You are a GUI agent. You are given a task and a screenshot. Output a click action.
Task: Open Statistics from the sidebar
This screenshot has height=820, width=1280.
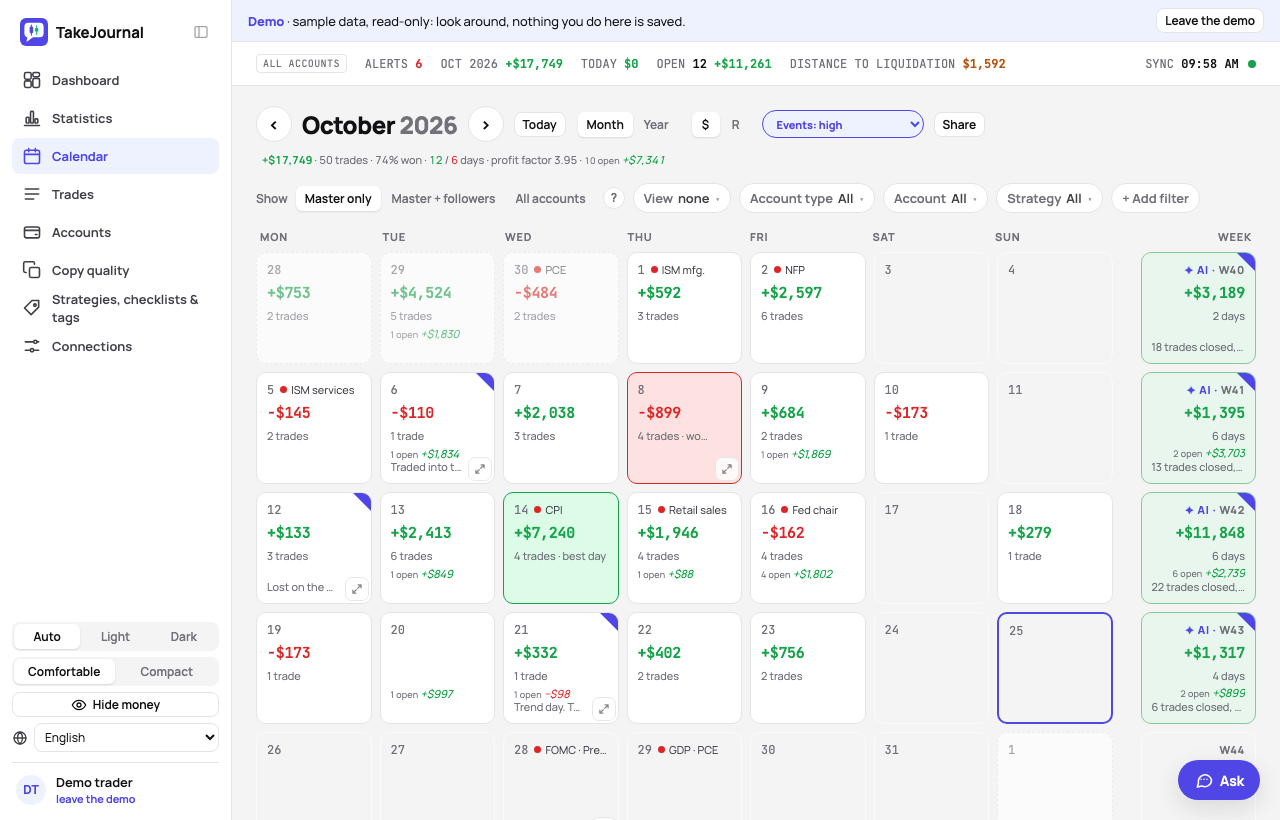115,118
